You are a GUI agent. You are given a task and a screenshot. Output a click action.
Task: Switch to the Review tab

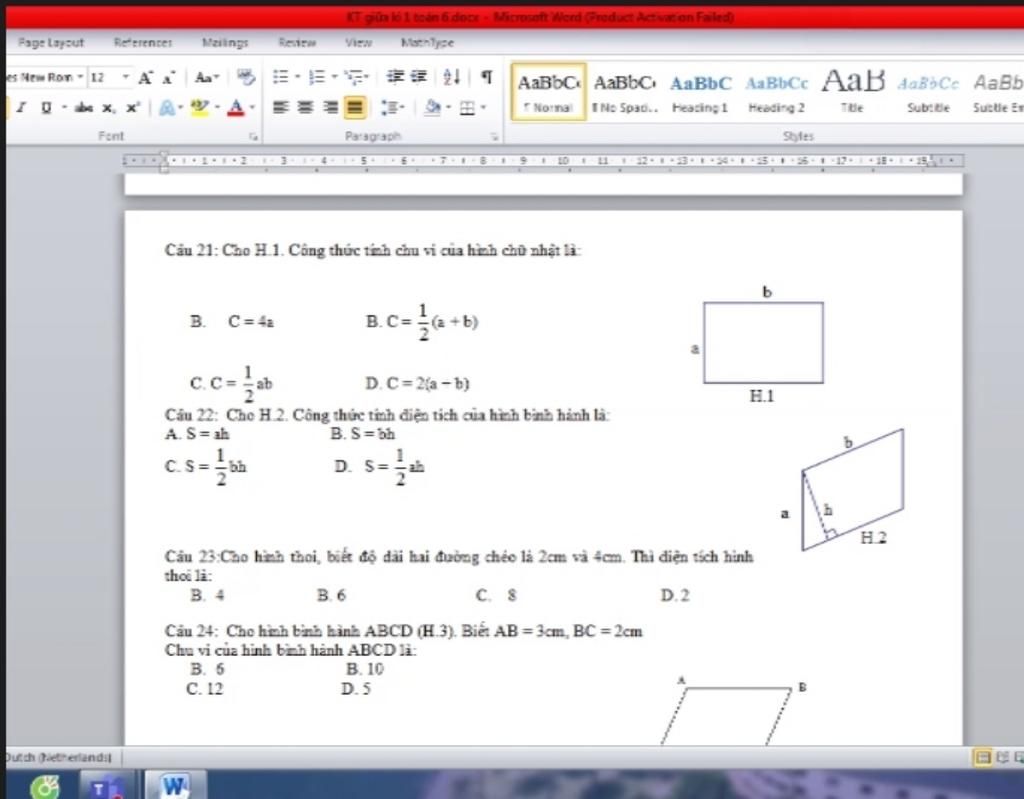pyautogui.click(x=297, y=42)
